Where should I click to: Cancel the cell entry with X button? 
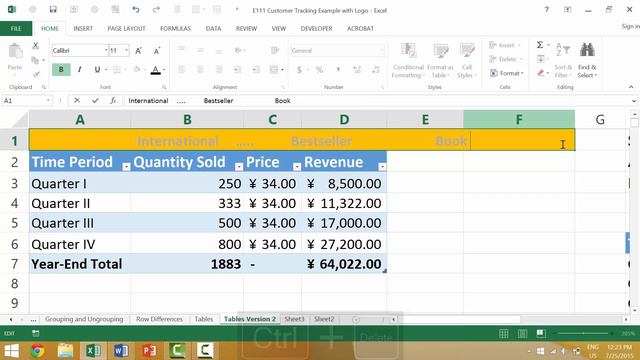pyautogui.click(x=77, y=100)
